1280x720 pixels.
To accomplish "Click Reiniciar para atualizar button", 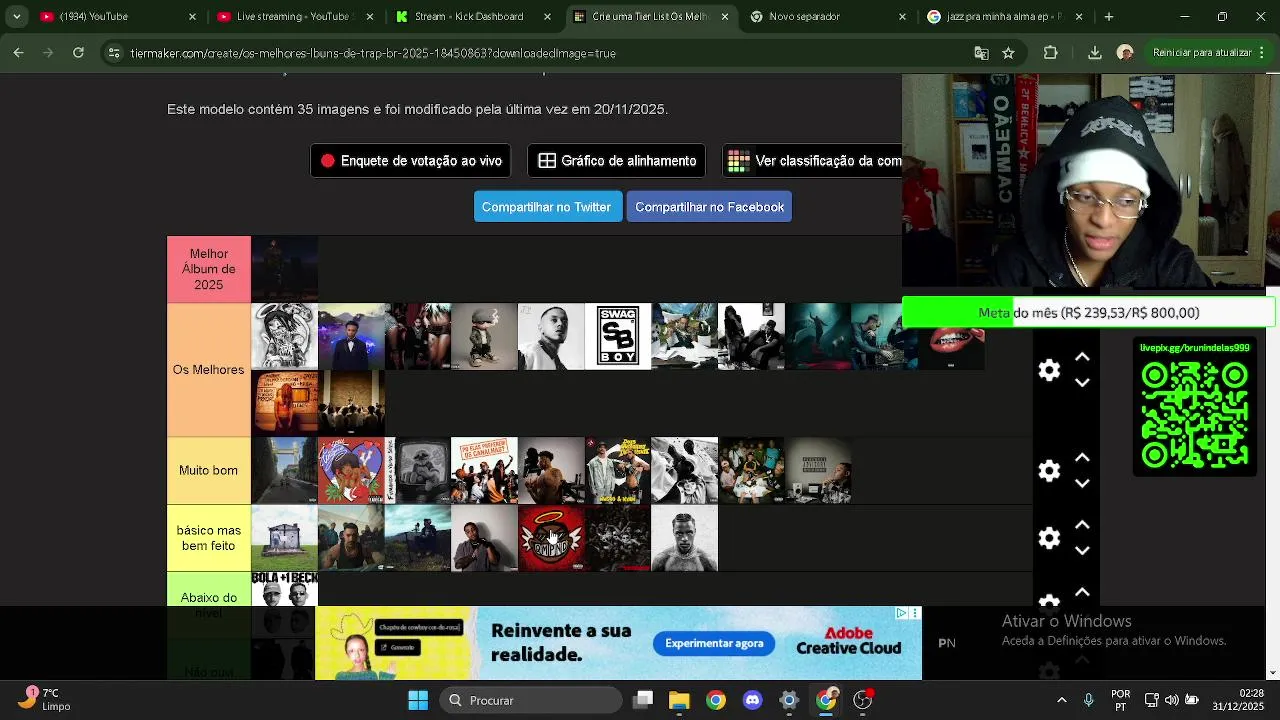I will (1201, 53).
